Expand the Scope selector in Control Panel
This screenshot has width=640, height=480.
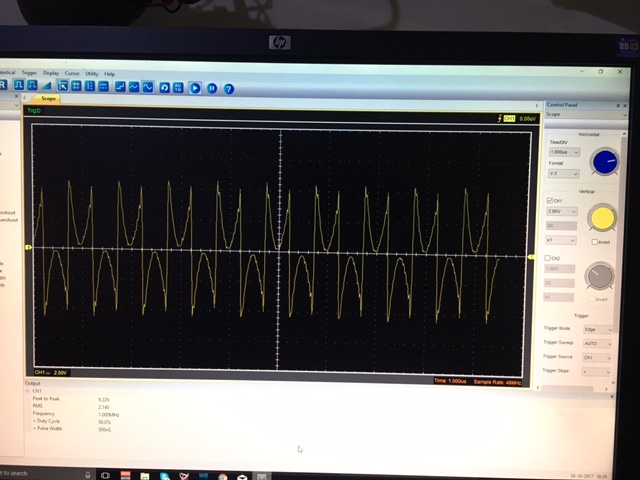click(x=624, y=115)
